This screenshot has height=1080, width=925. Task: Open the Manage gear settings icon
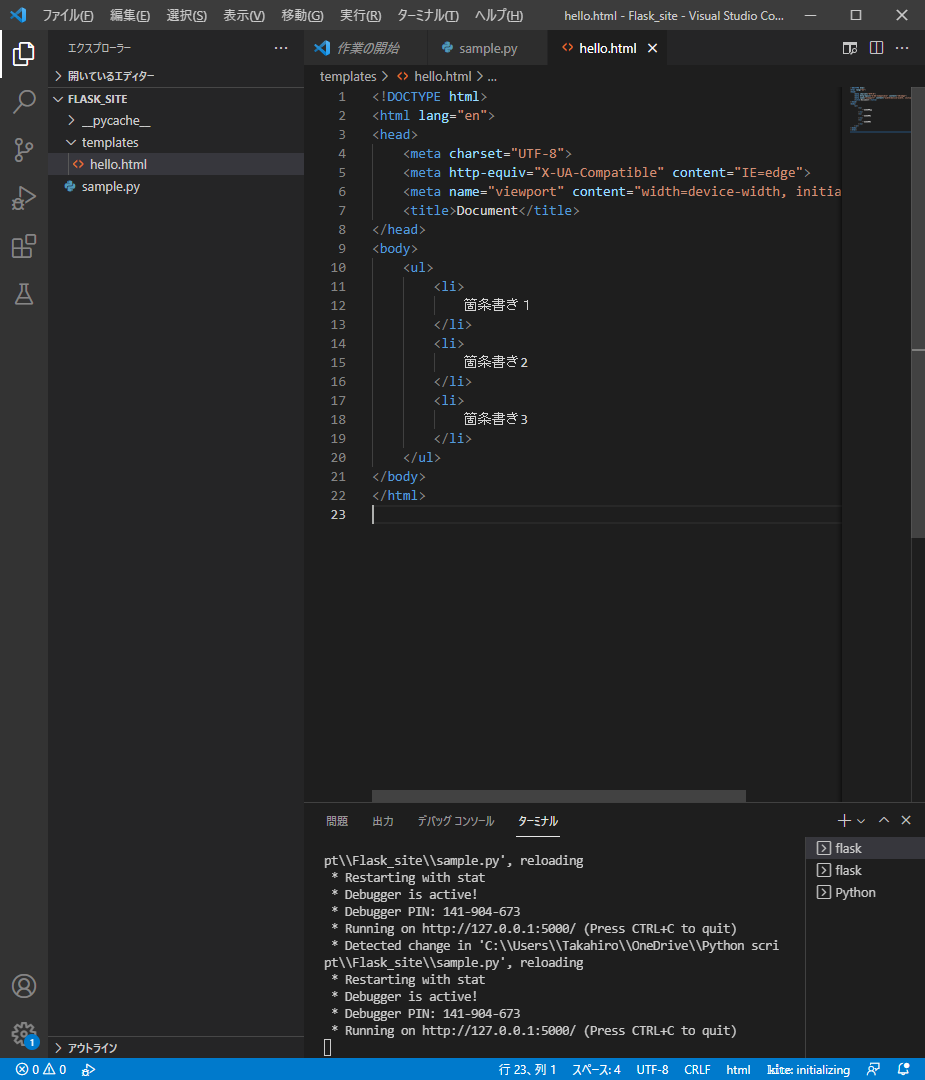[24, 1034]
